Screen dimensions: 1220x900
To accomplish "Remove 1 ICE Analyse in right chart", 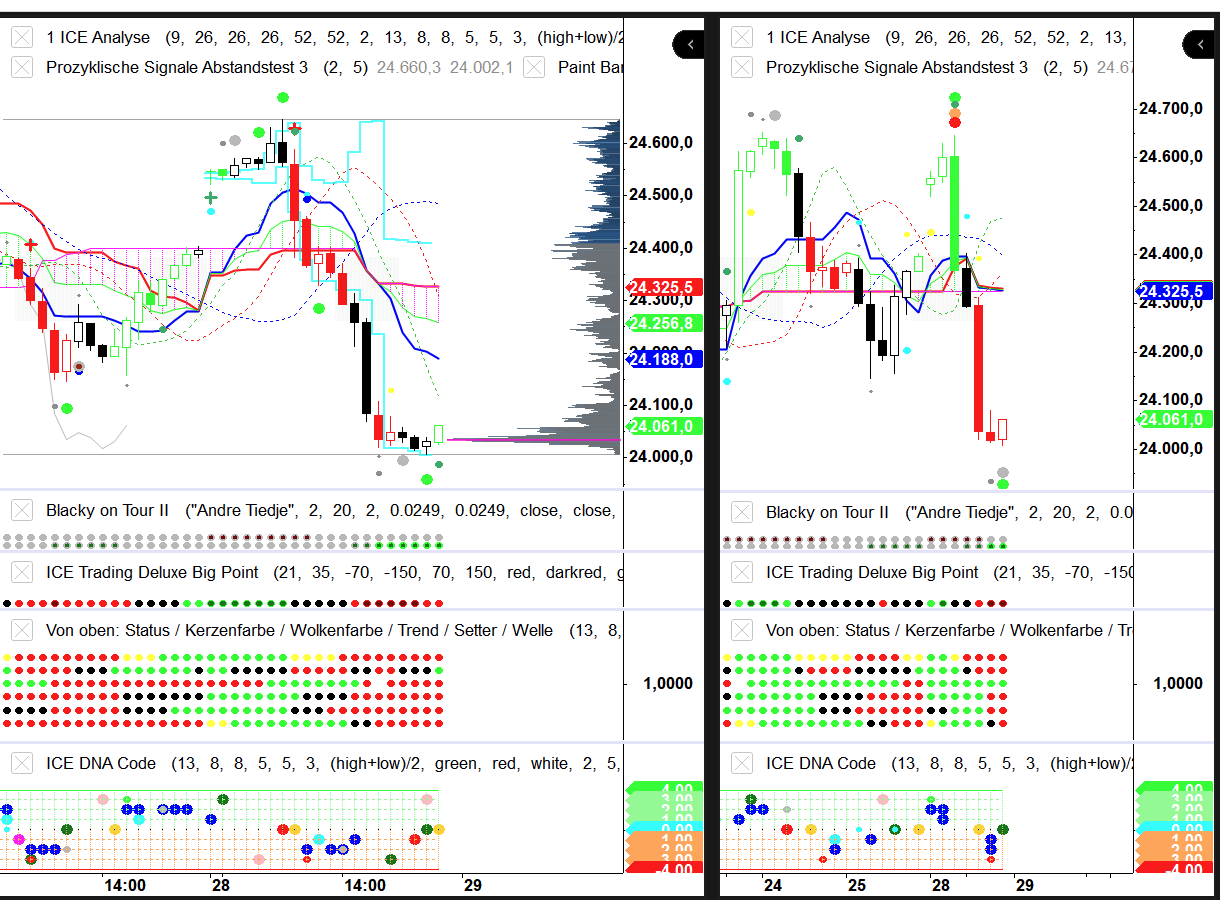I will click(742, 38).
